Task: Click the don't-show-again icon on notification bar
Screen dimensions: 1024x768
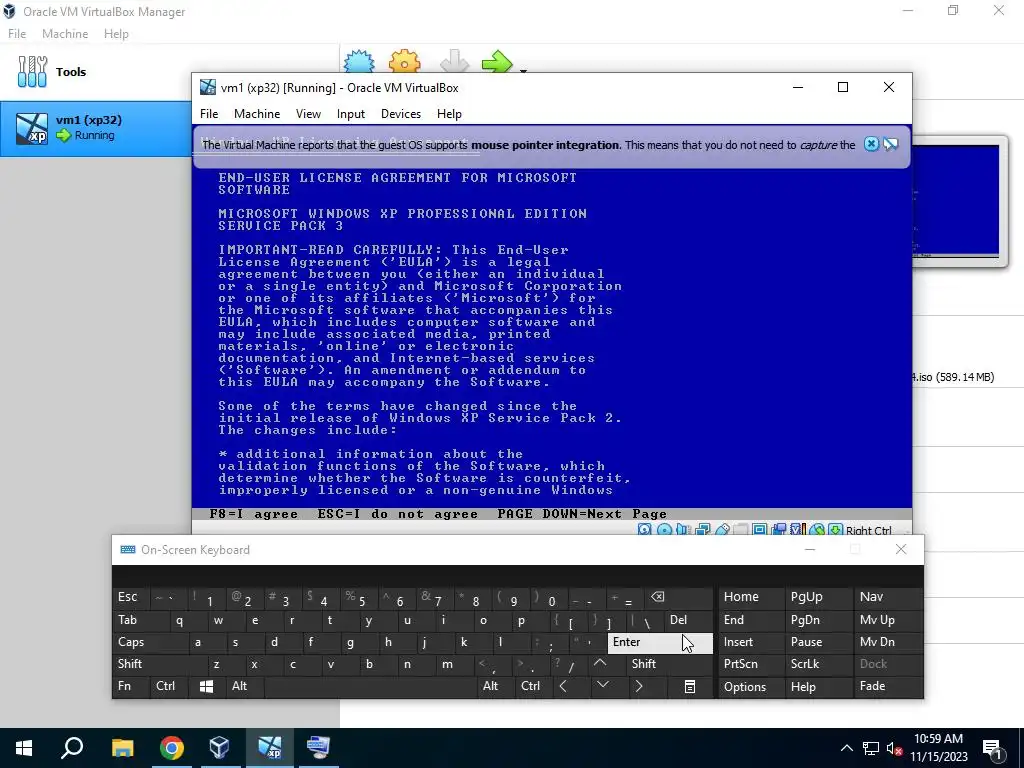Action: pos(891,144)
